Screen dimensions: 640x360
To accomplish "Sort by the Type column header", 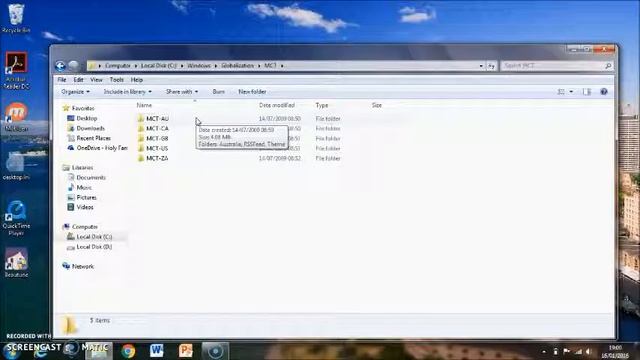I will coord(322,105).
